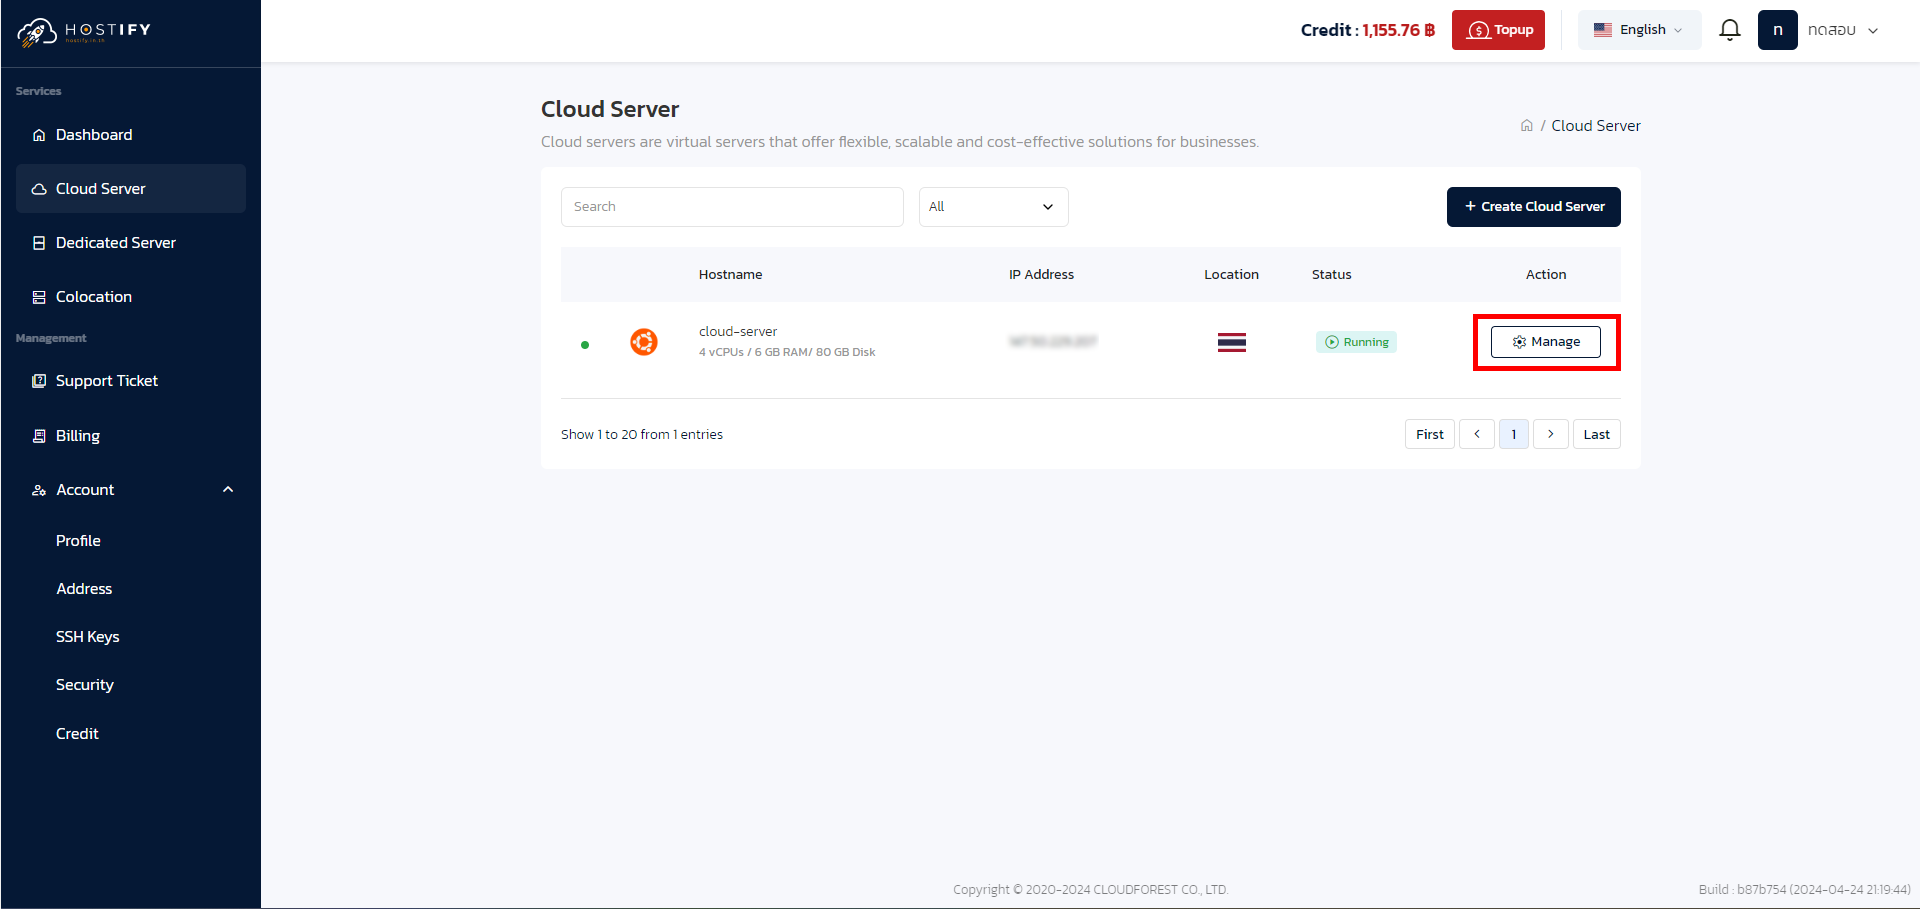The image size is (1920, 909).
Task: Open the English language dropdown
Action: [1639, 29]
